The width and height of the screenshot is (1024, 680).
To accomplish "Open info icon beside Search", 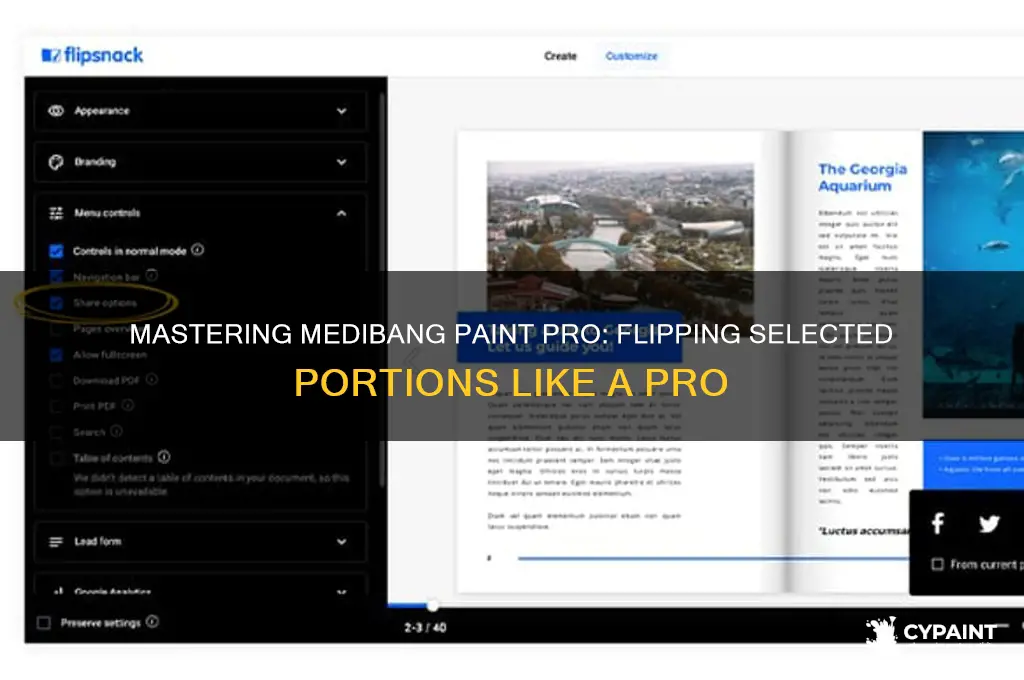I will click(116, 431).
